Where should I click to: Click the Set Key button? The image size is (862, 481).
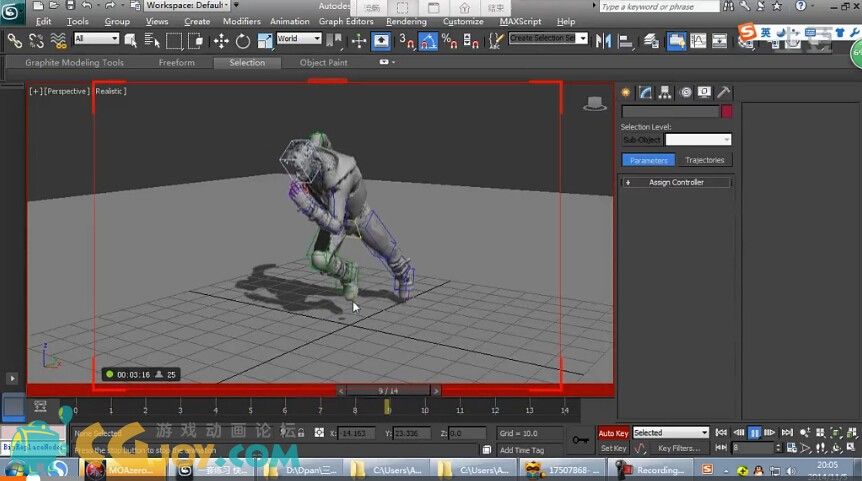[x=613, y=449]
